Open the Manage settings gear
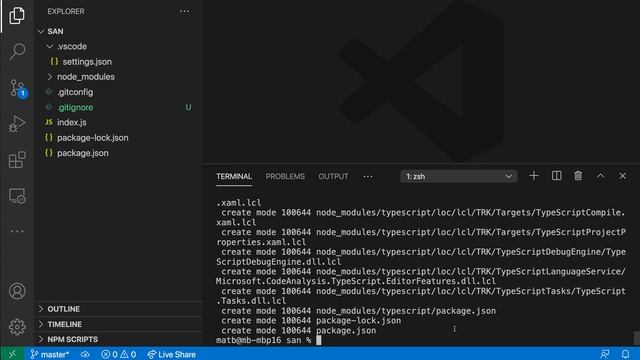The width and height of the screenshot is (640, 360). pos(17,327)
